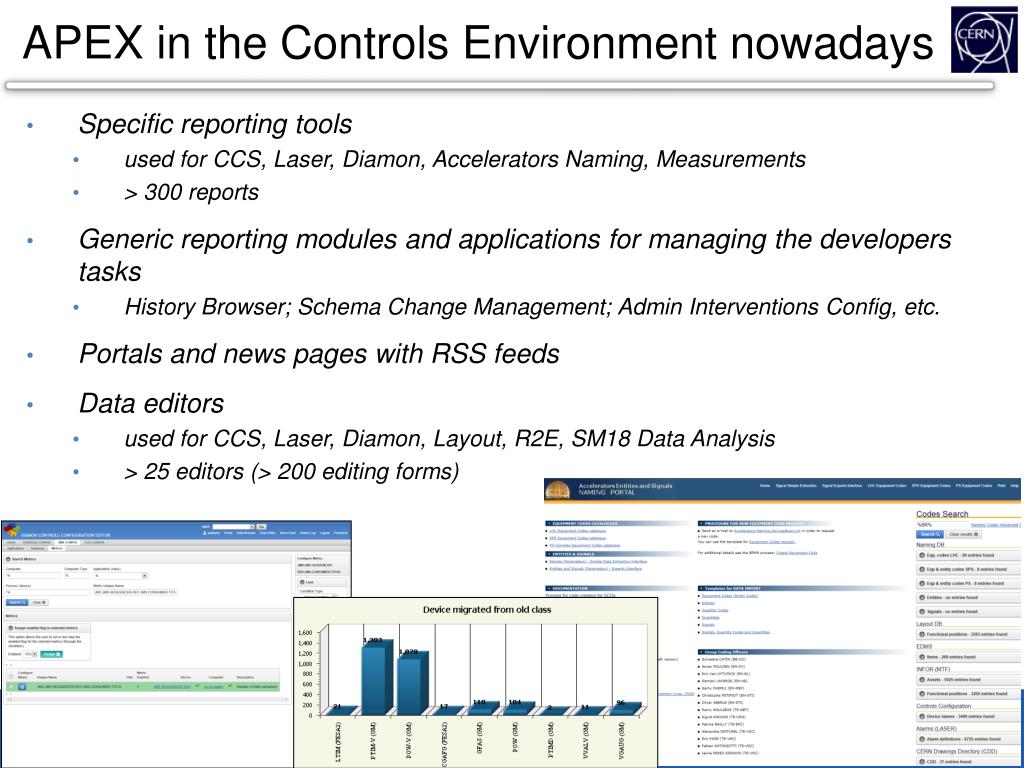The height and width of the screenshot is (768, 1024).
Task: Click the Computer input field in Search Metrics
Action: pos(33,575)
